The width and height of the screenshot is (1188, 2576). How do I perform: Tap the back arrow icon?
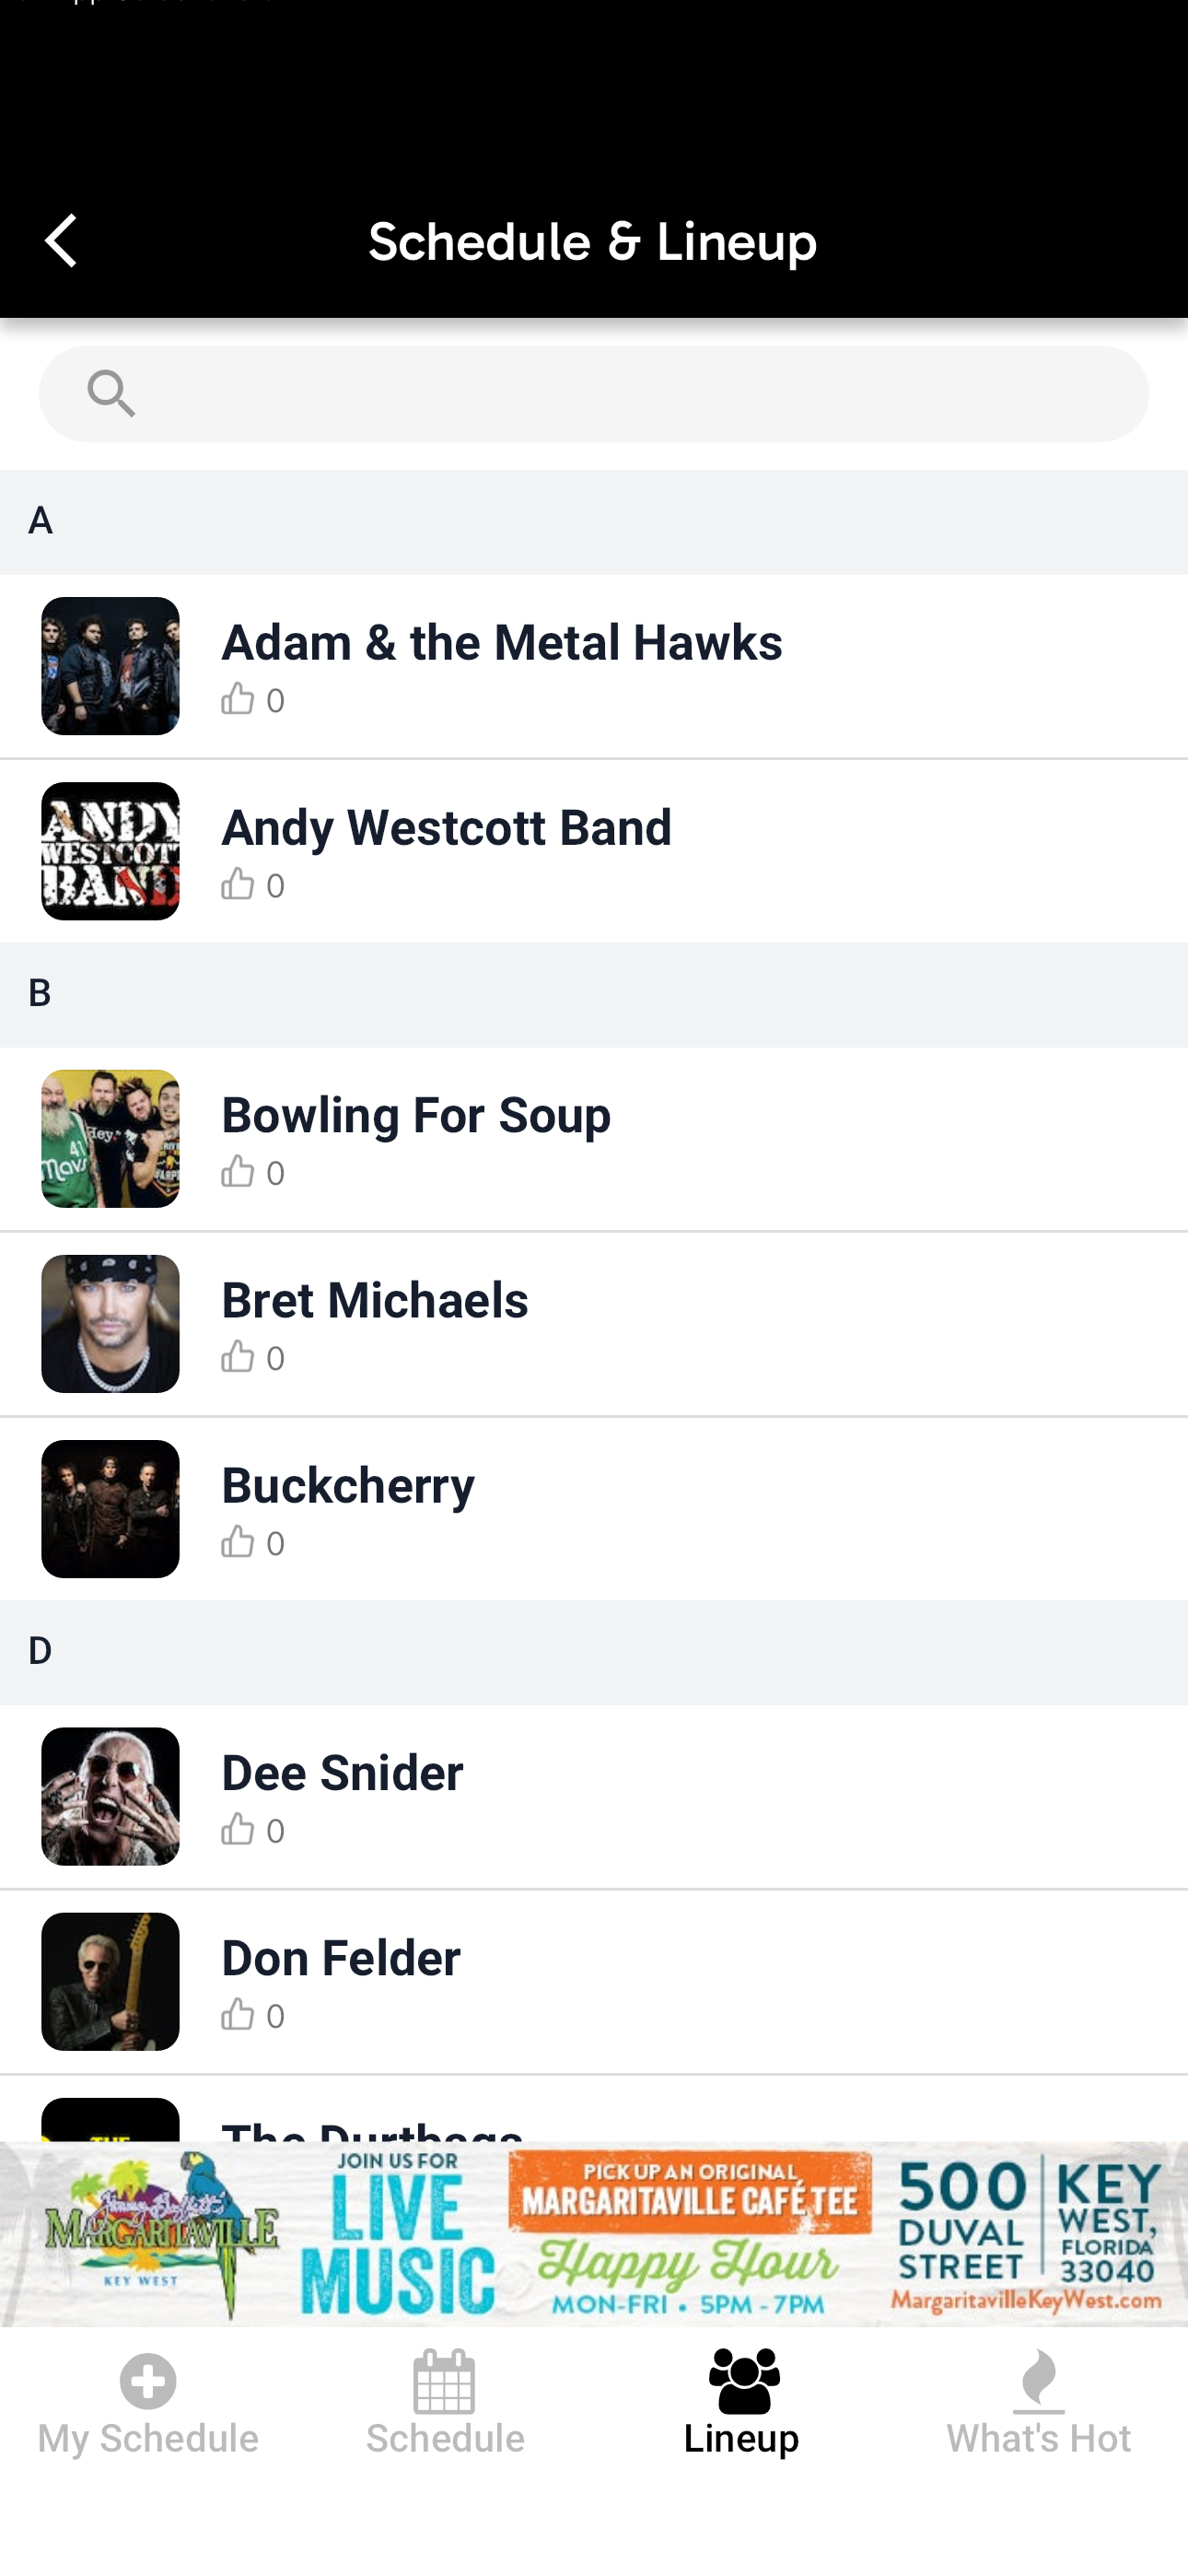(60, 241)
